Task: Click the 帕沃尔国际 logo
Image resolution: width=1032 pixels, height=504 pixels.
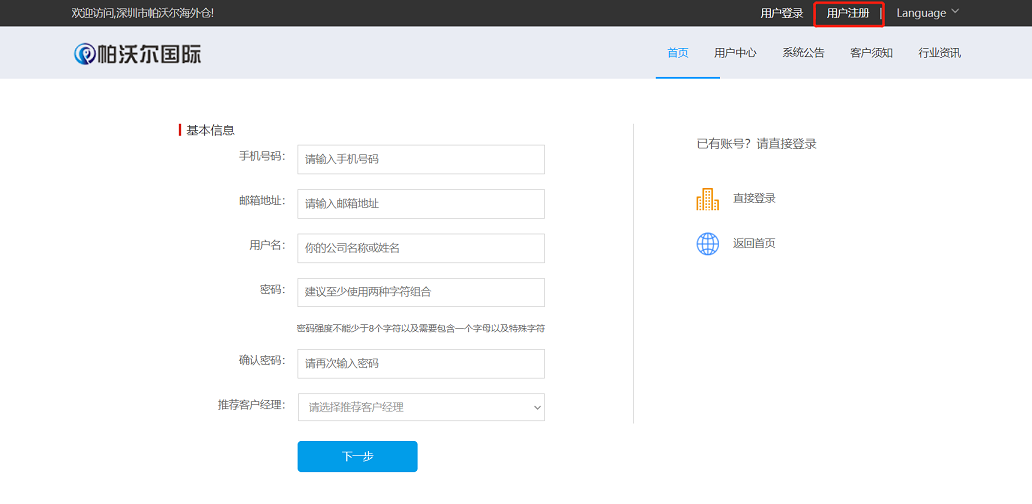Action: click(x=138, y=53)
